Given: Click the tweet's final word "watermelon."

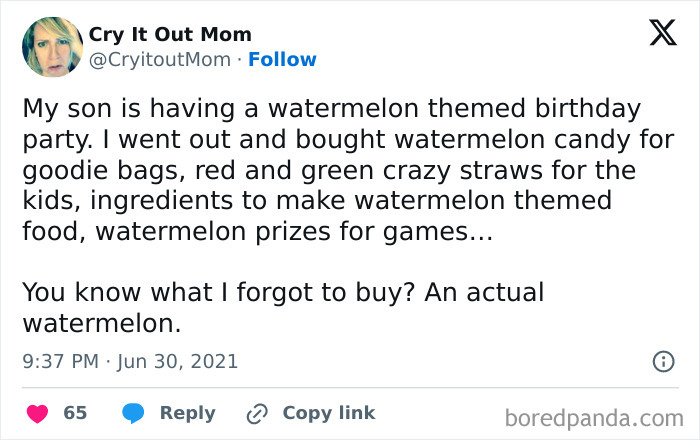Looking at the screenshot, I should point(100,324).
